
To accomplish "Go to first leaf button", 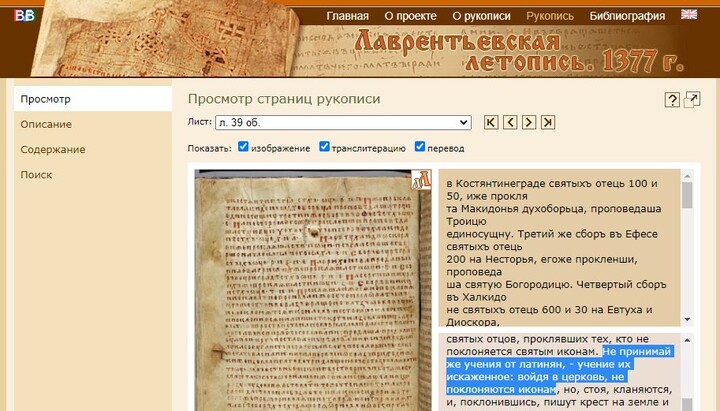I will click(x=491, y=122).
